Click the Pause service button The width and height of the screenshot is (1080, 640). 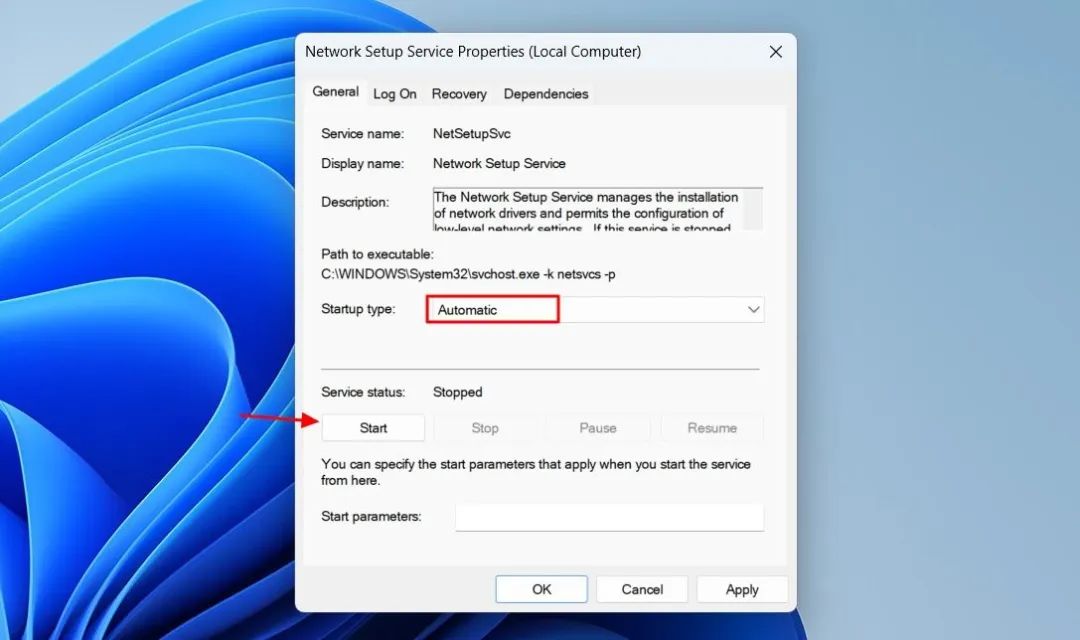tap(598, 428)
